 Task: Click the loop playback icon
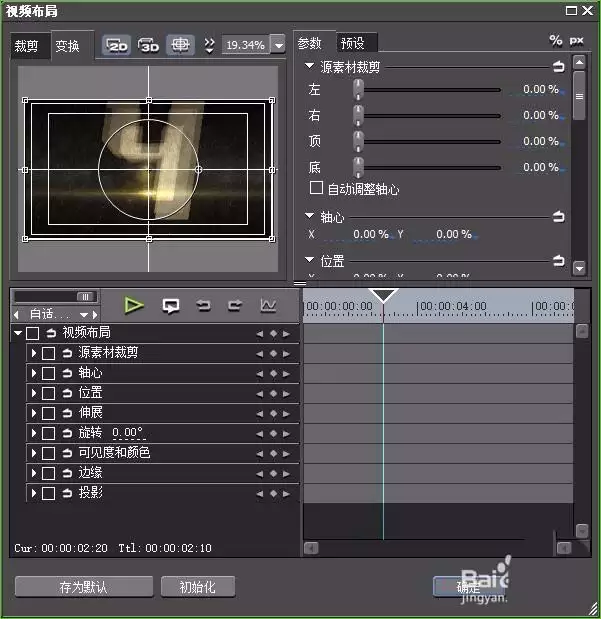(171, 306)
